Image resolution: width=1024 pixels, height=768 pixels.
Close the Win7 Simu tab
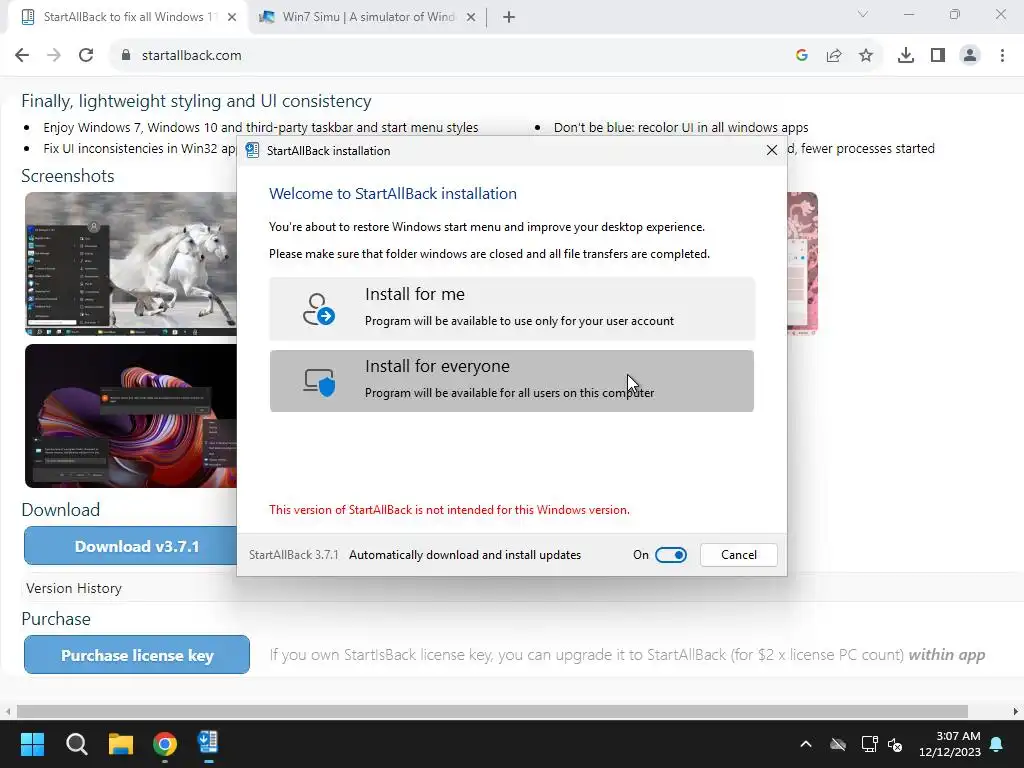point(471,17)
